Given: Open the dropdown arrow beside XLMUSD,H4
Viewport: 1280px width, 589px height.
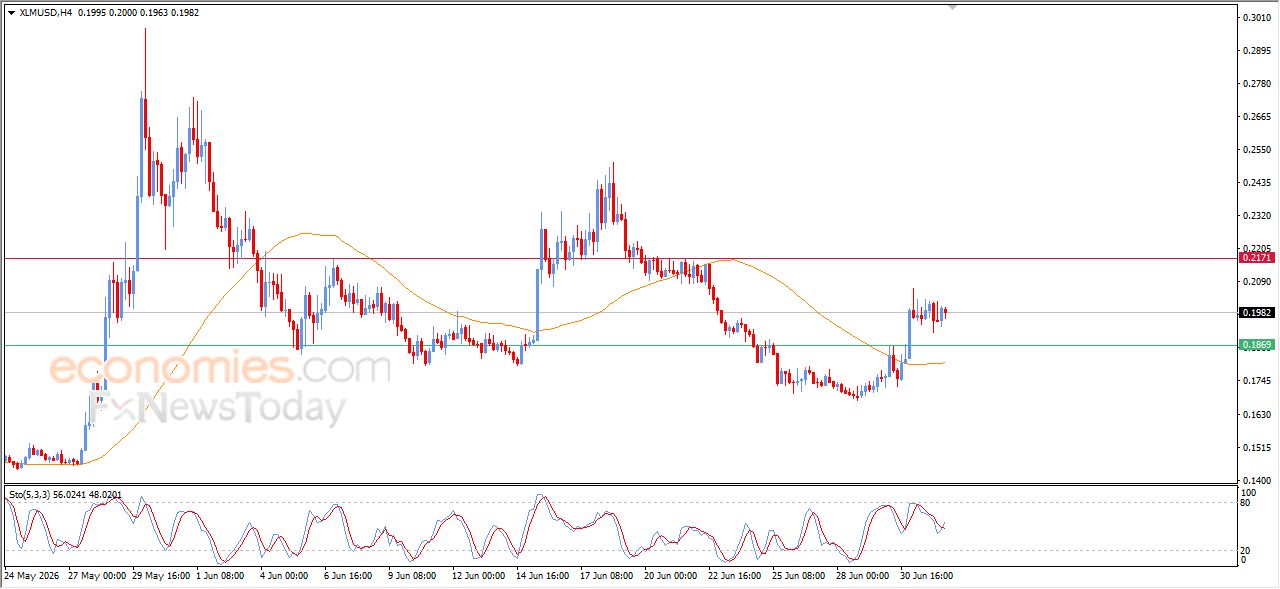Looking at the screenshot, I should [11, 12].
